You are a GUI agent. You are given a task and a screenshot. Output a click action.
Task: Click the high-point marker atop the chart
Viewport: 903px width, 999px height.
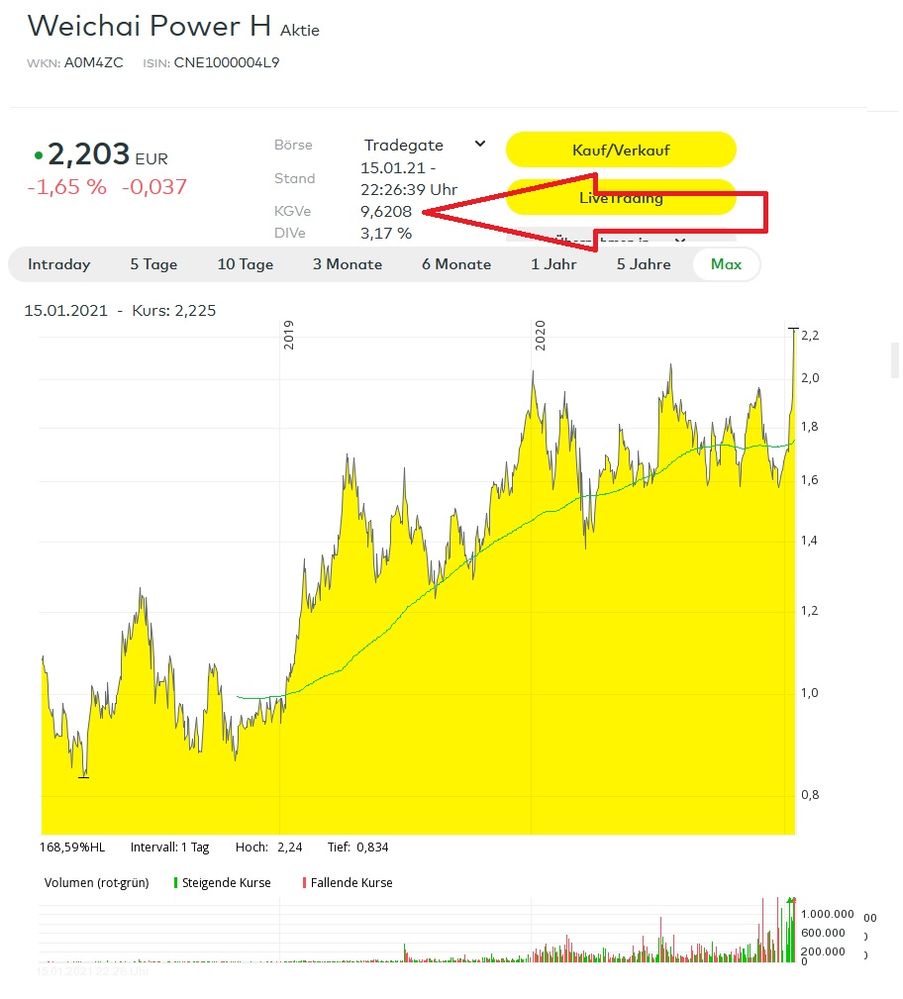[x=794, y=328]
